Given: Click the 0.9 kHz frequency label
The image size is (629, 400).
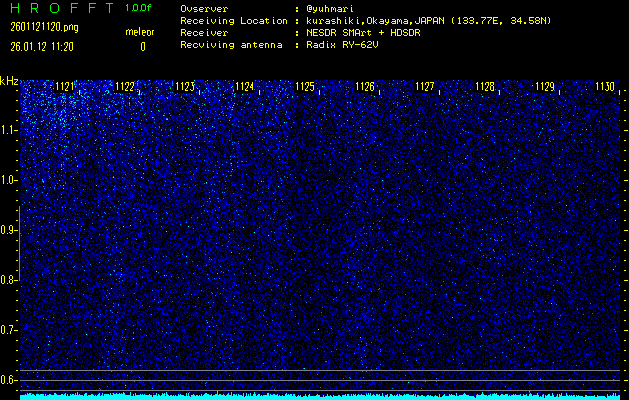Looking at the screenshot, I should [x=9, y=230].
